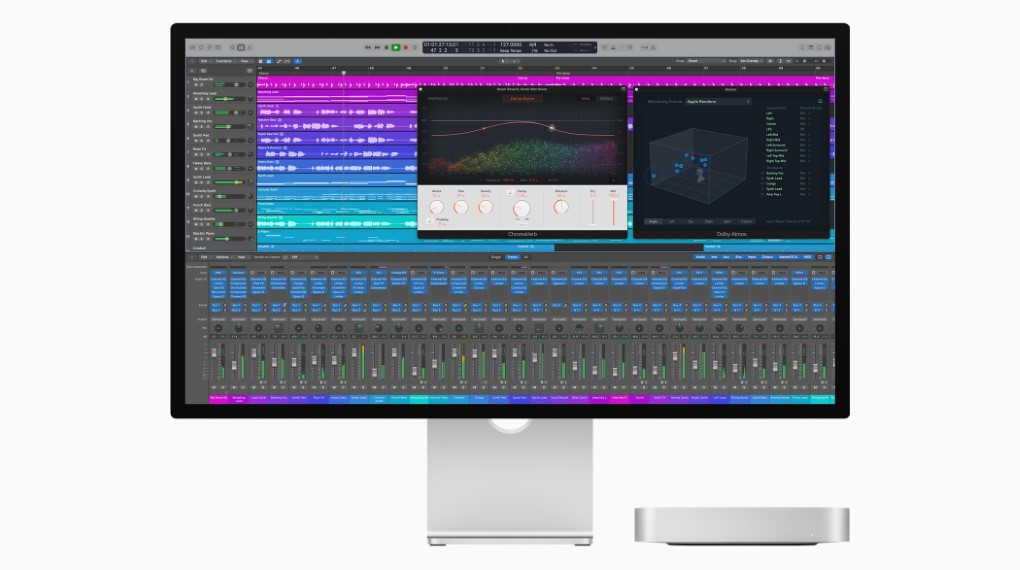Toggle Quick Help in the control bar
The width and height of the screenshot is (1020, 570).
(209, 48)
